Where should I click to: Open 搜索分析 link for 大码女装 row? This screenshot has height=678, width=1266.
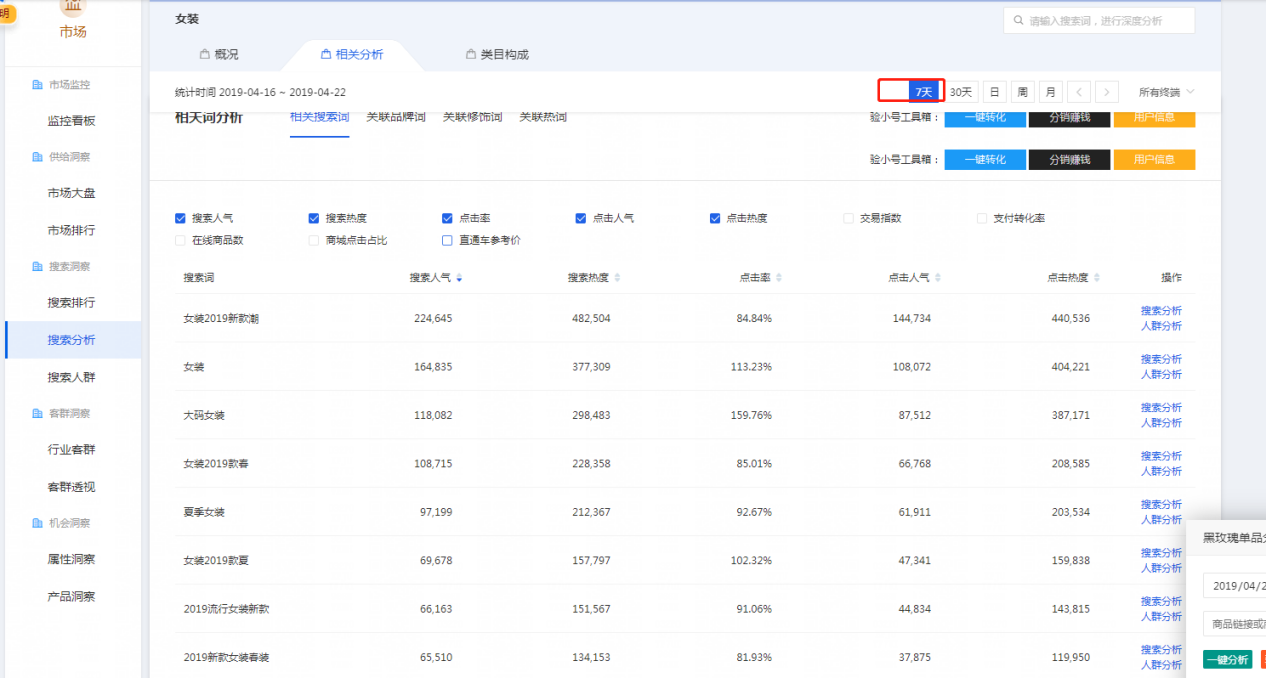click(1161, 408)
